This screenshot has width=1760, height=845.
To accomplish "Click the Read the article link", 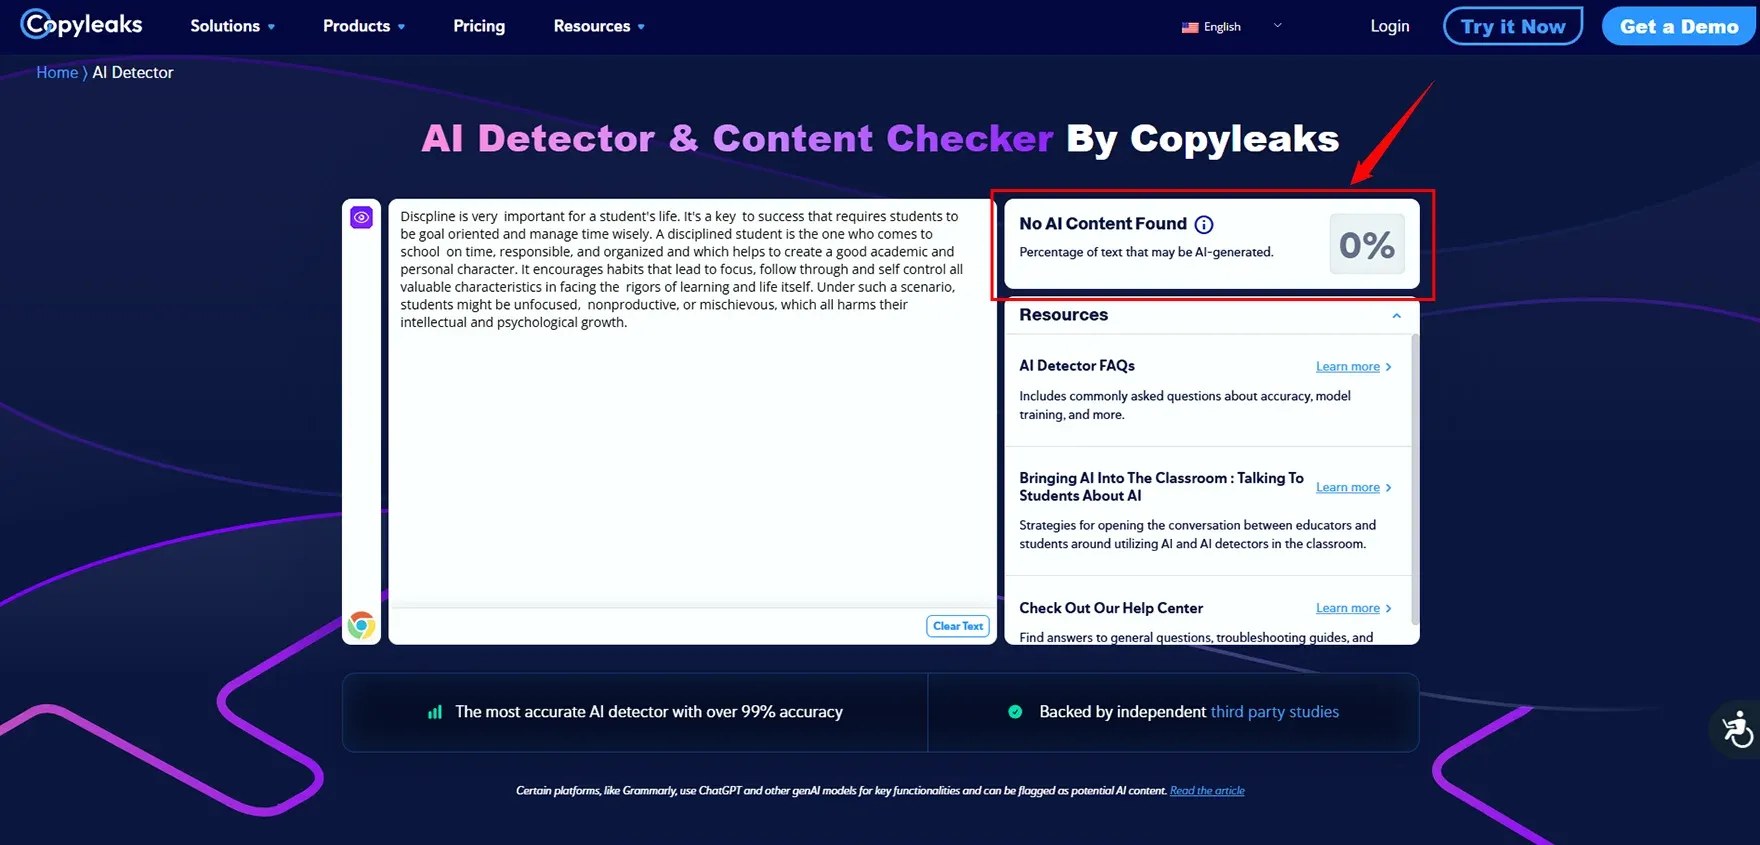I will [1207, 791].
